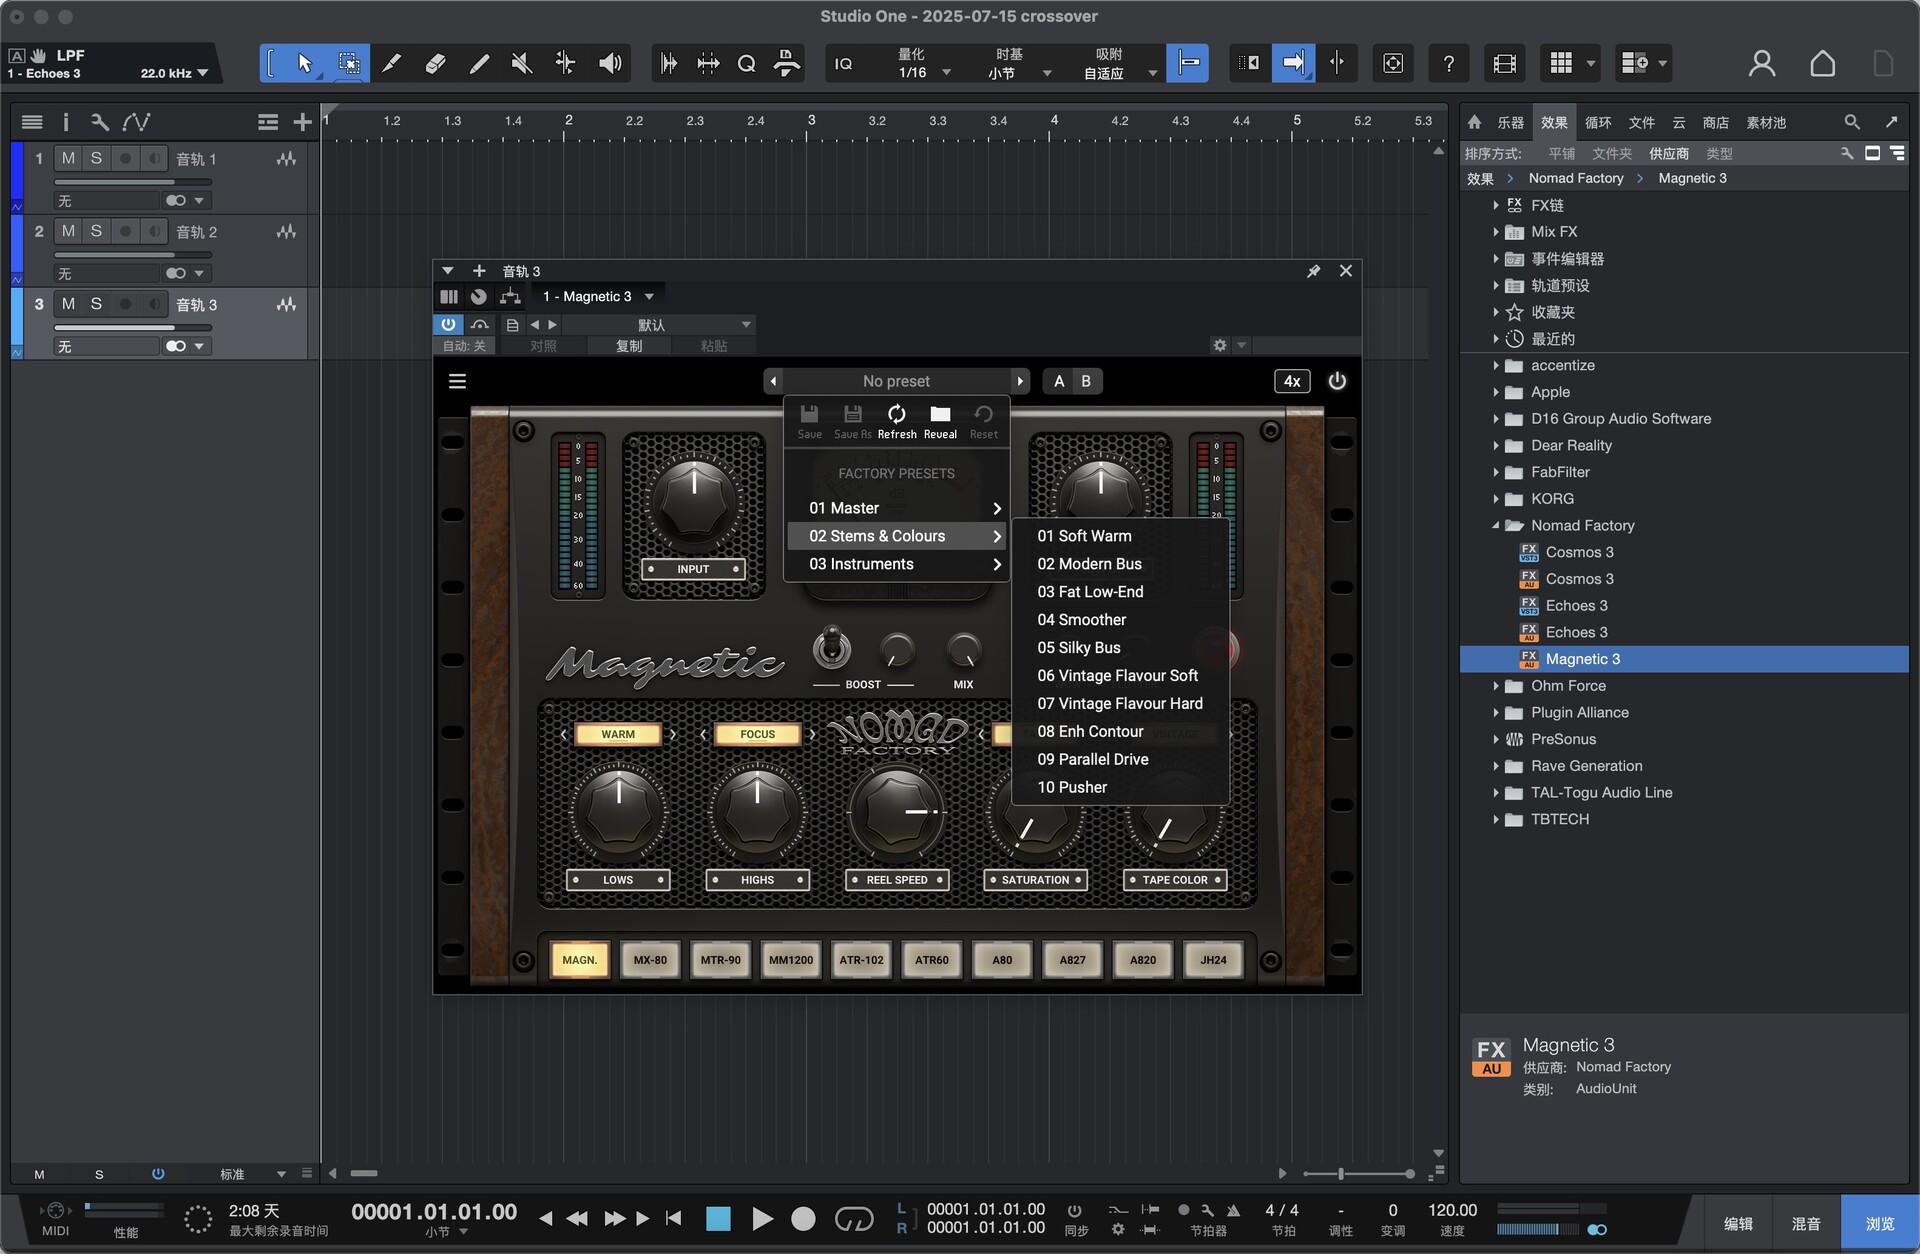Select 06 Vintage Flavour Soft preset

(1120, 676)
